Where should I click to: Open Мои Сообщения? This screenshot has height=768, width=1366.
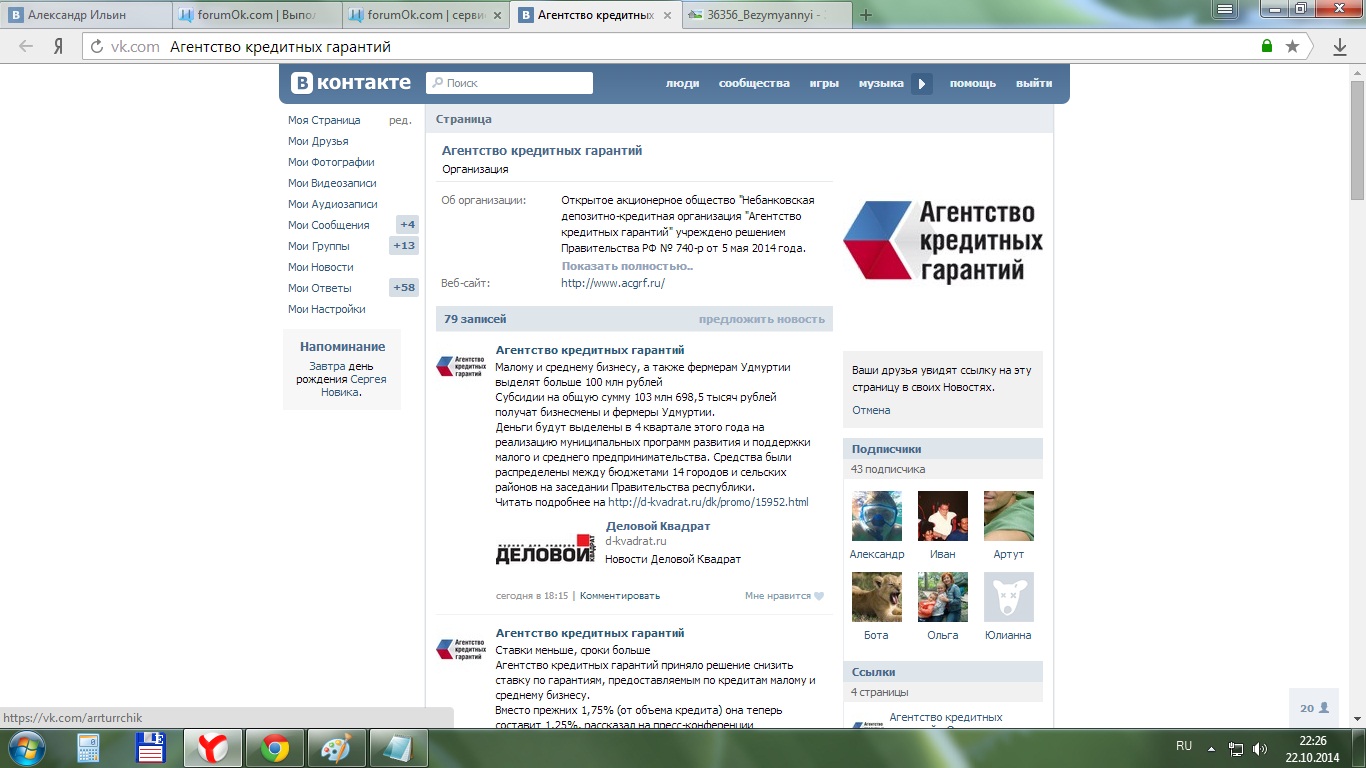(x=329, y=225)
